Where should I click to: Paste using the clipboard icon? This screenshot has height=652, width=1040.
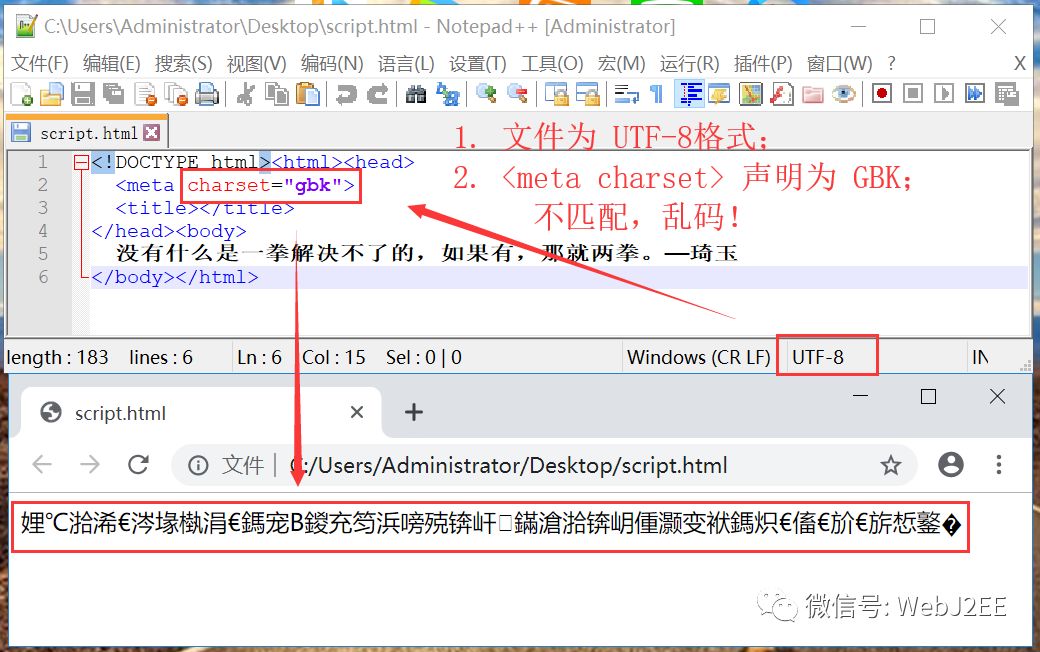pyautogui.click(x=307, y=94)
